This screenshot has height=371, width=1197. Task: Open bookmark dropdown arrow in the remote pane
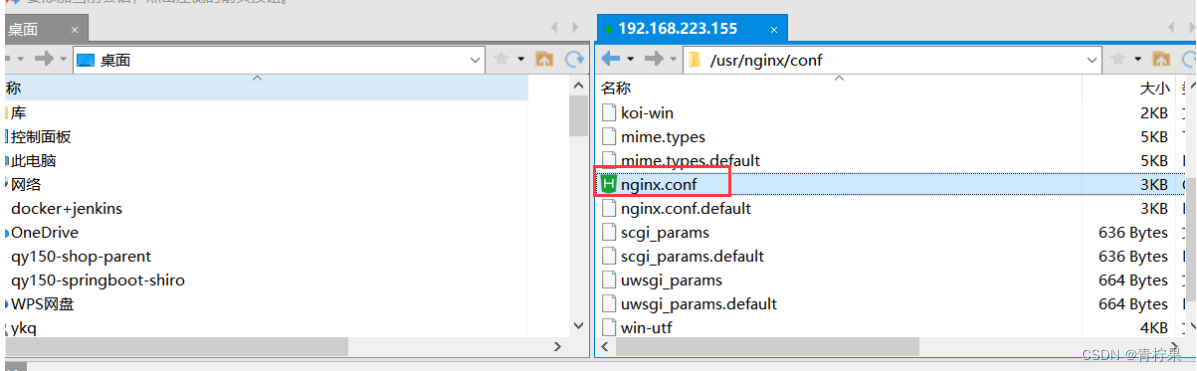pos(1137,59)
